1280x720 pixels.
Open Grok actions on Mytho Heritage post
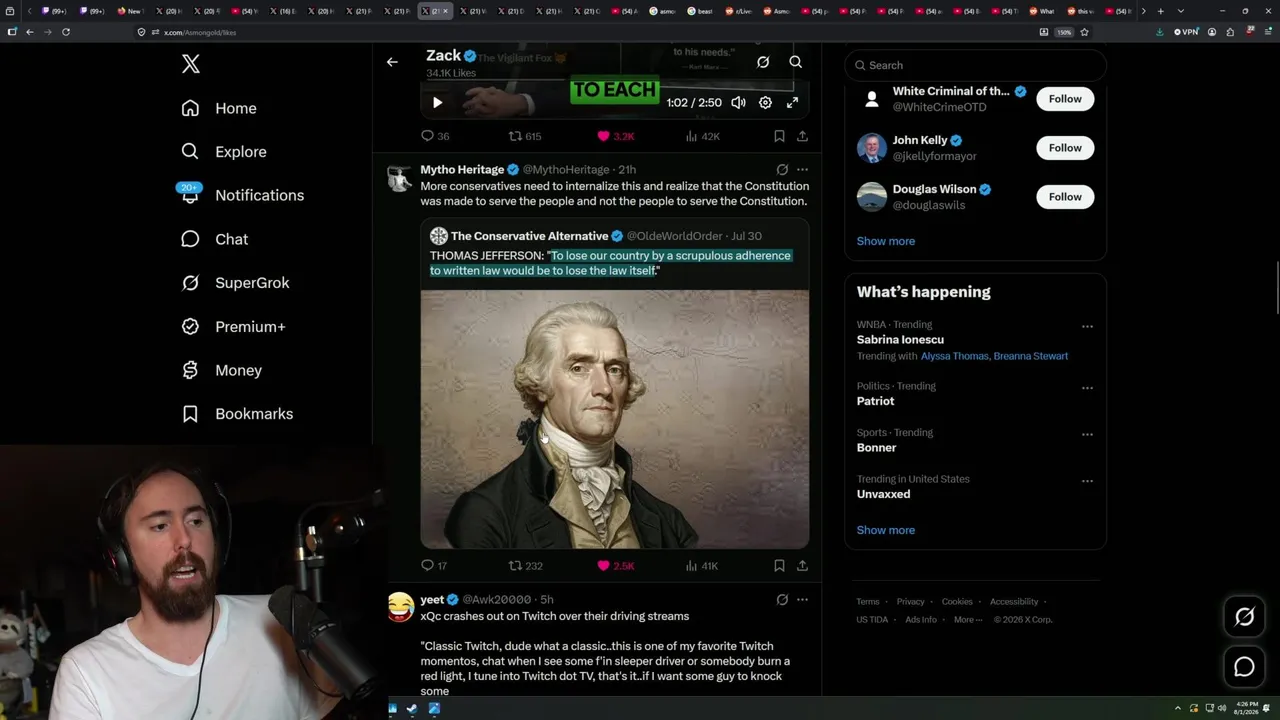click(782, 170)
